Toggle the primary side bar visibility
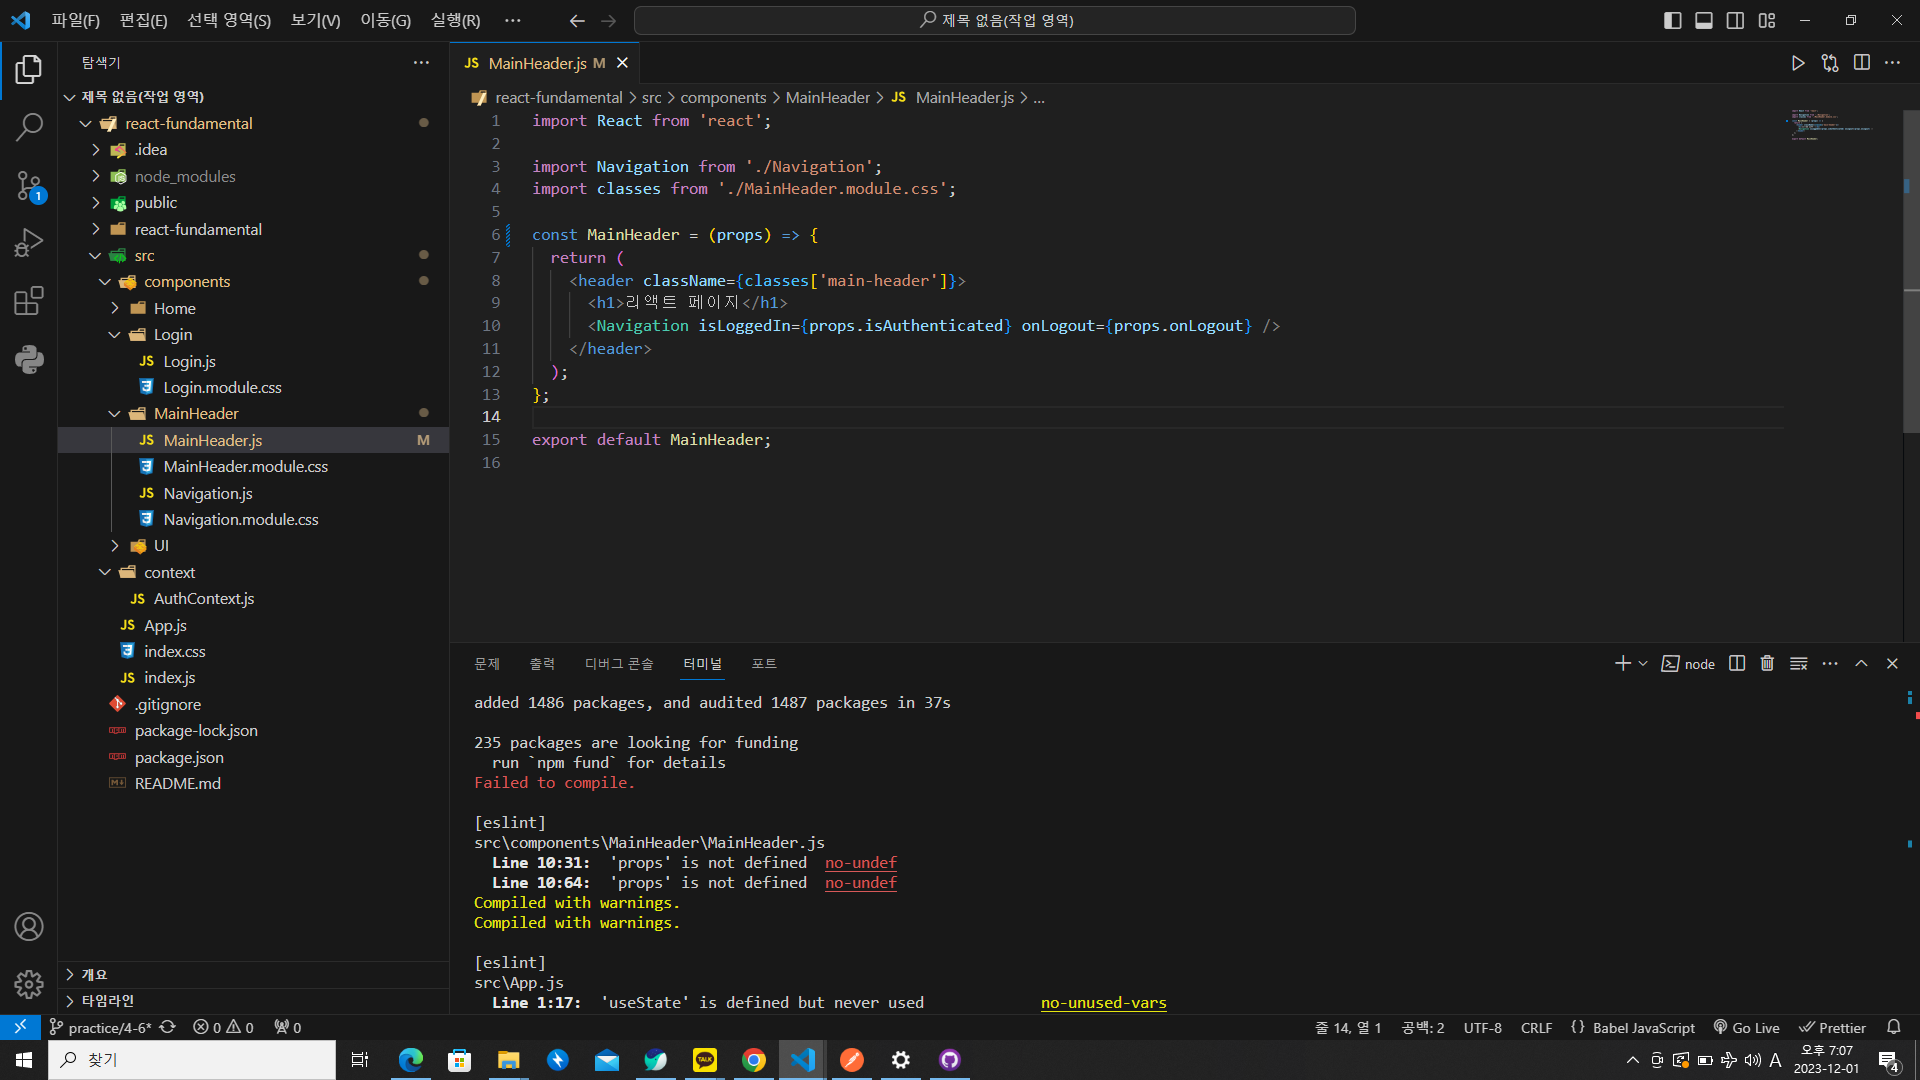 coord(1672,20)
